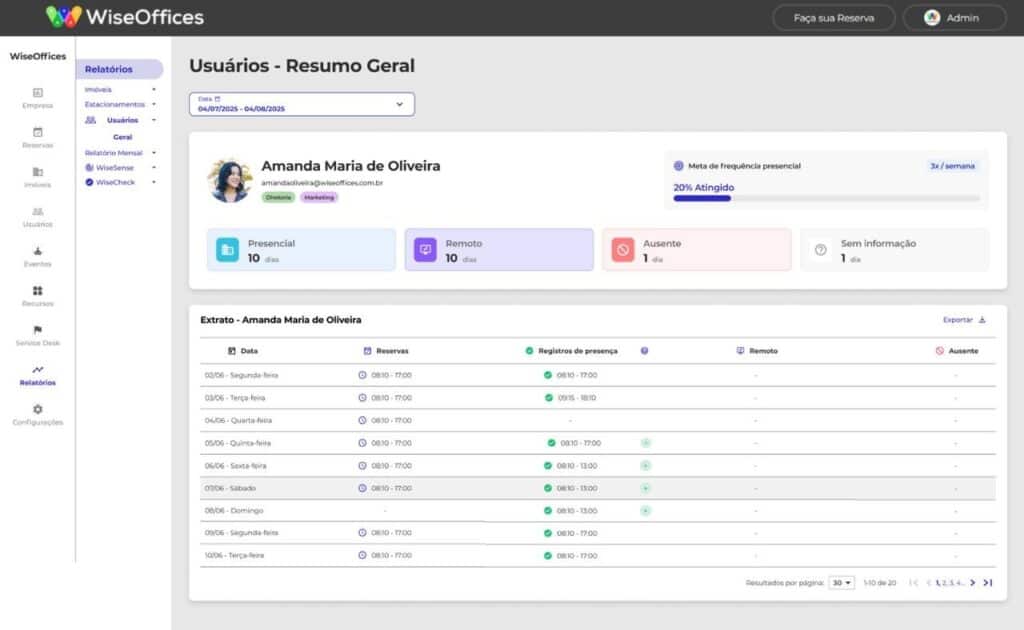Open the Eventos sidebar icon
The height and width of the screenshot is (630, 1024).
click(x=37, y=251)
